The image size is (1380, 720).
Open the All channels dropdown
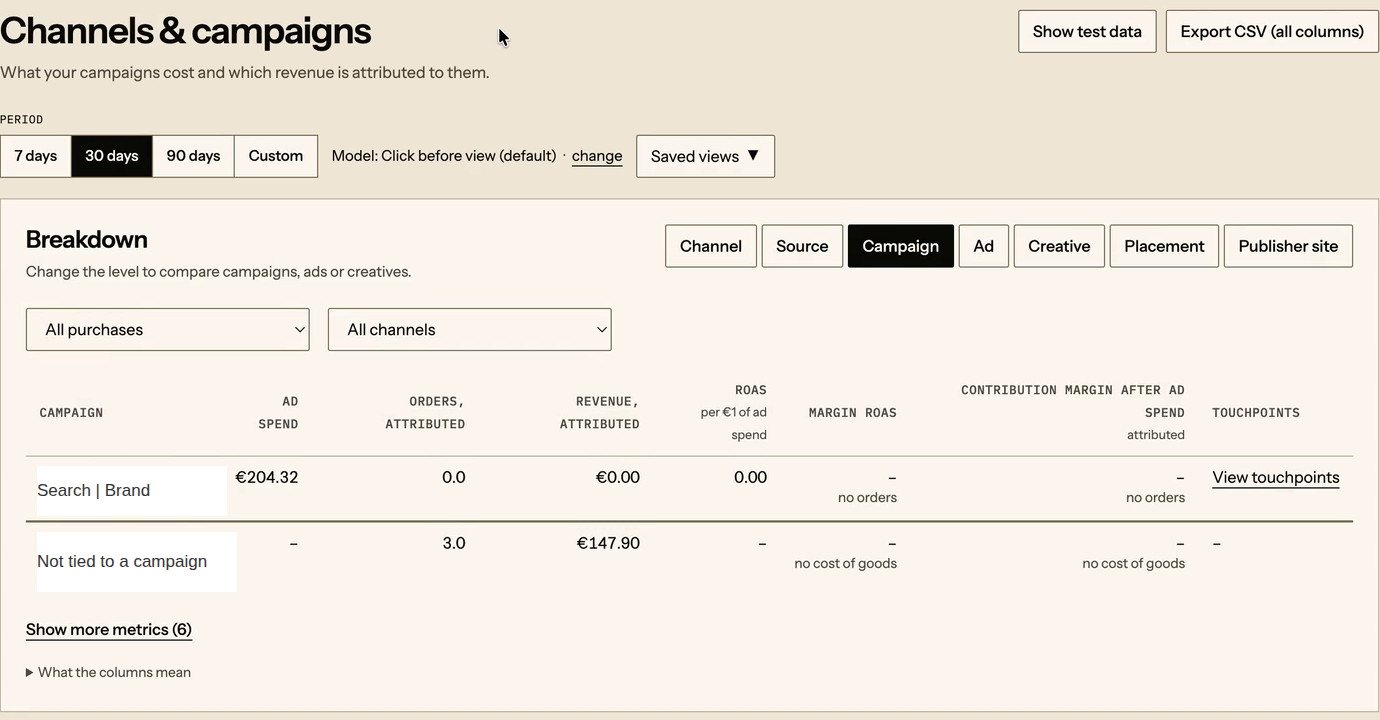click(x=470, y=330)
